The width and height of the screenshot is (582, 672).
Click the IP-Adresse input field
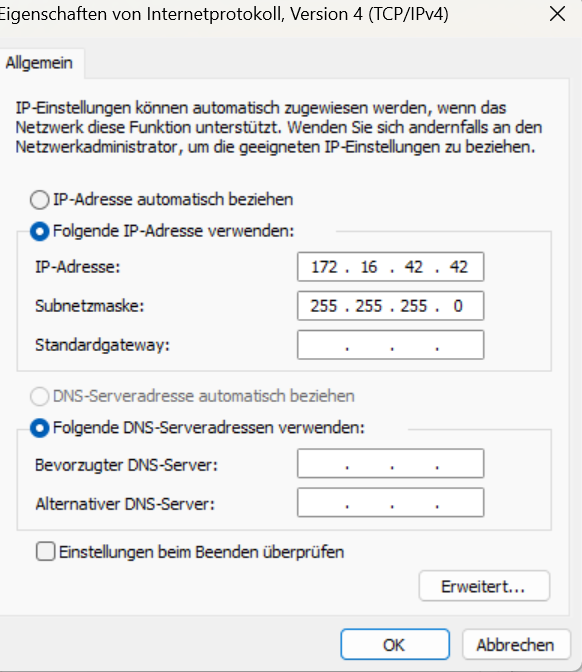[x=390, y=267]
